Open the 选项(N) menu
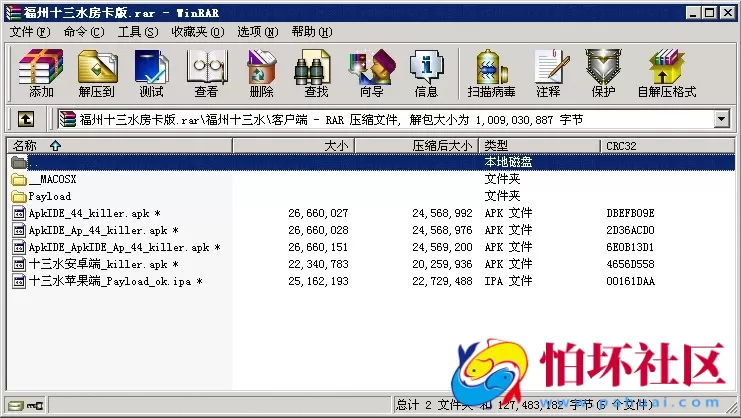Screen dimensions: 741x418 258,32
